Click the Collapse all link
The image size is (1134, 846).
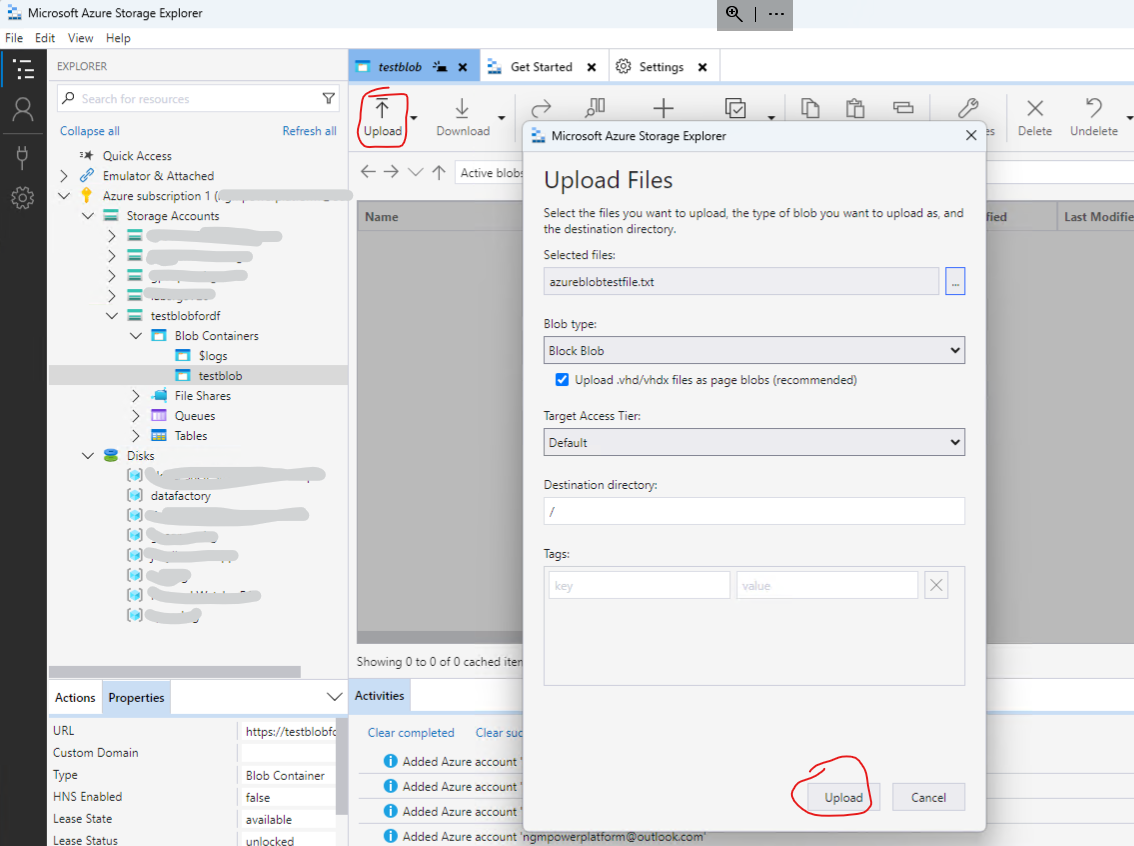click(90, 131)
